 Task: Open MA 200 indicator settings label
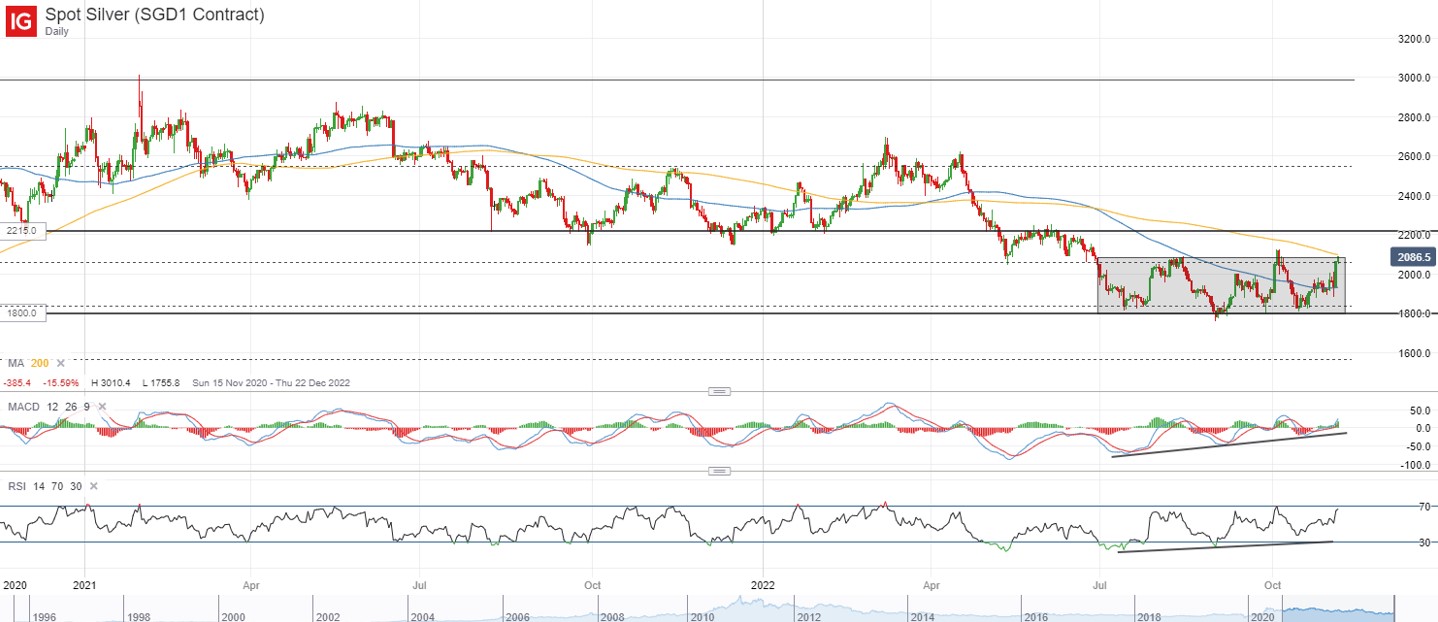click(28, 363)
